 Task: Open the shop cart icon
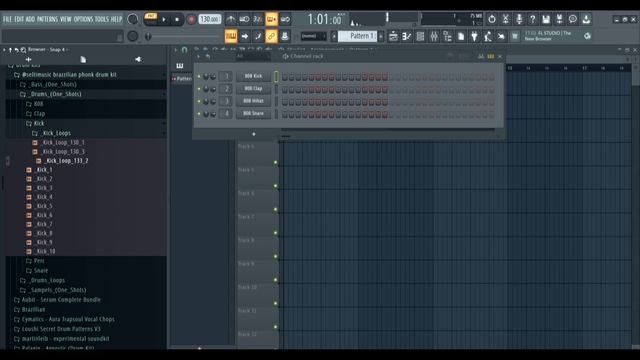515,36
